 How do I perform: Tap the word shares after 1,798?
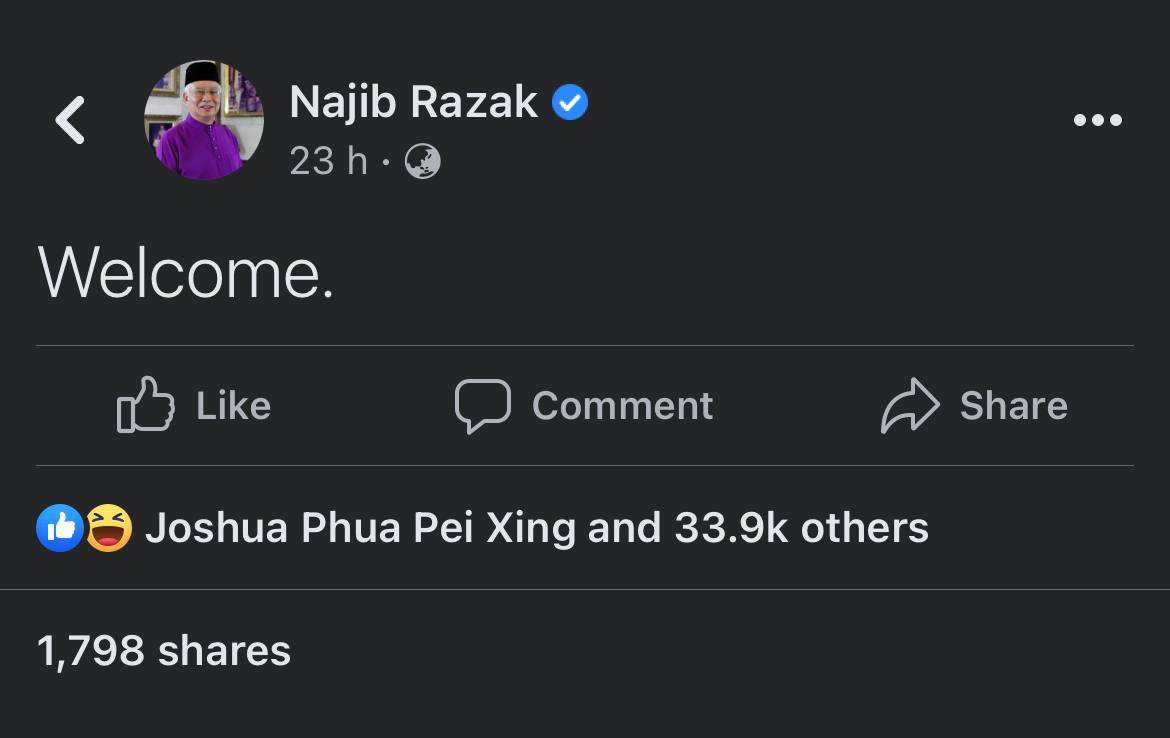point(224,651)
